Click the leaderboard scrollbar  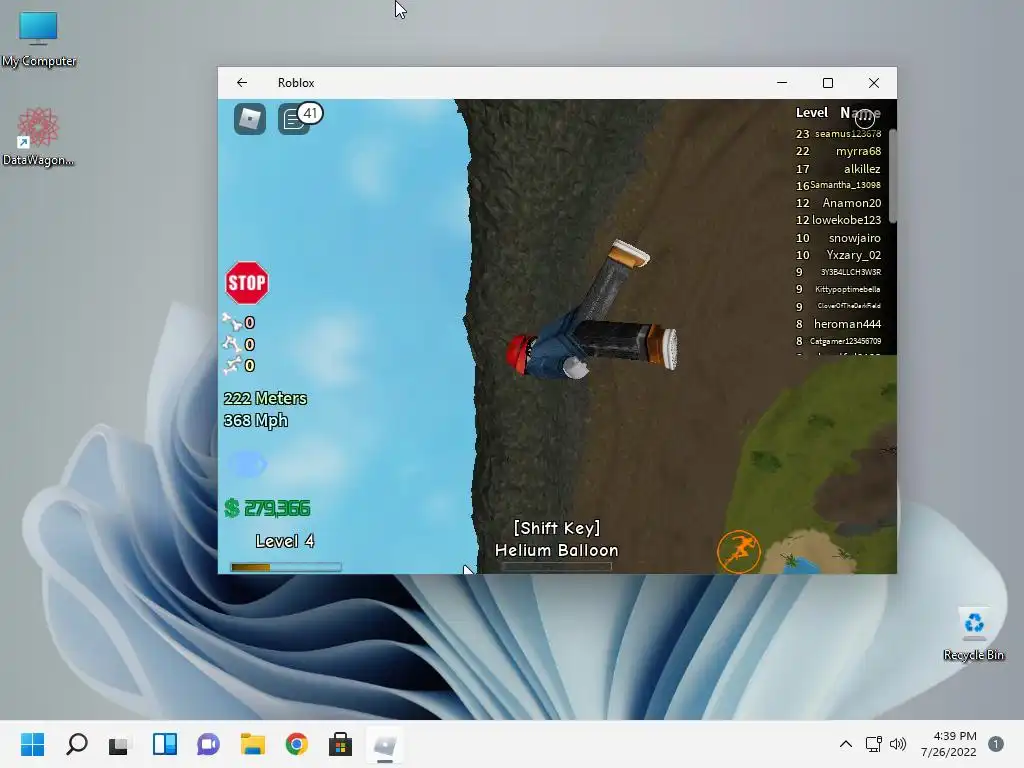click(892, 176)
